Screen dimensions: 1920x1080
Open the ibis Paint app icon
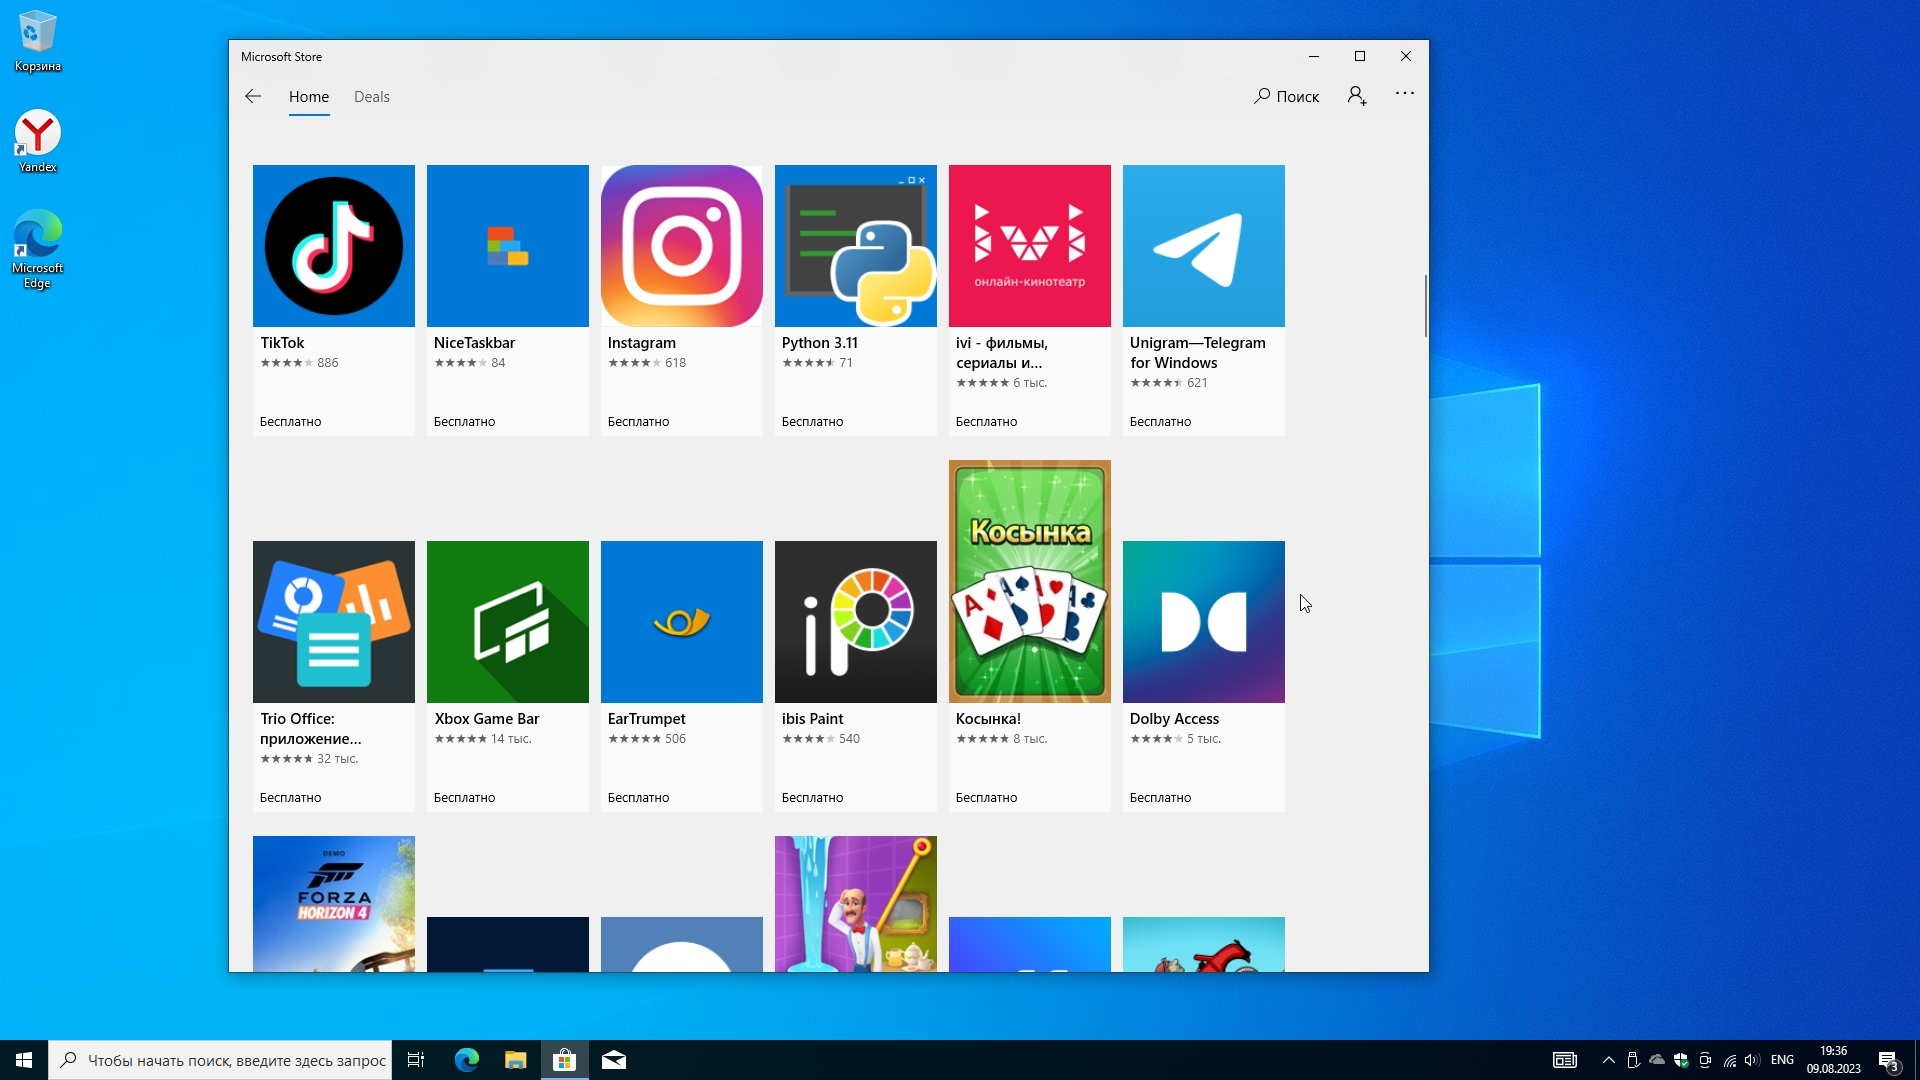click(x=855, y=622)
